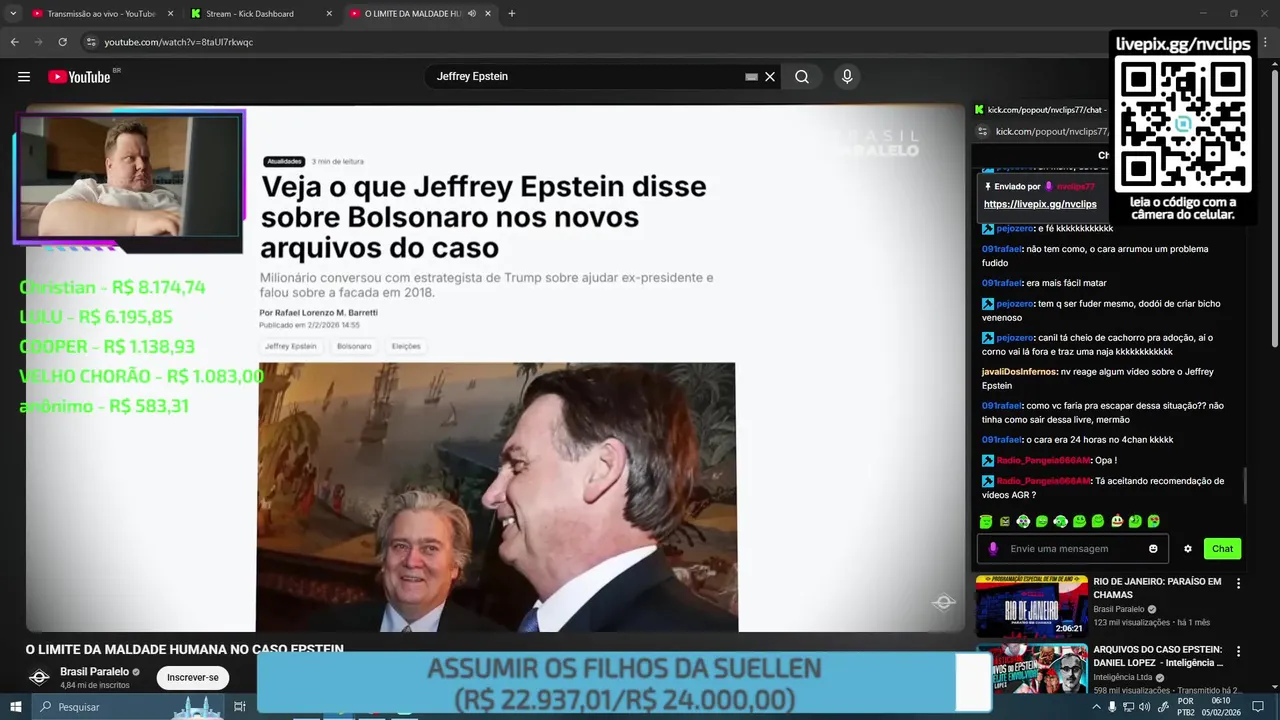Open Windows Task View
The width and height of the screenshot is (1280, 720).
(x=240, y=707)
